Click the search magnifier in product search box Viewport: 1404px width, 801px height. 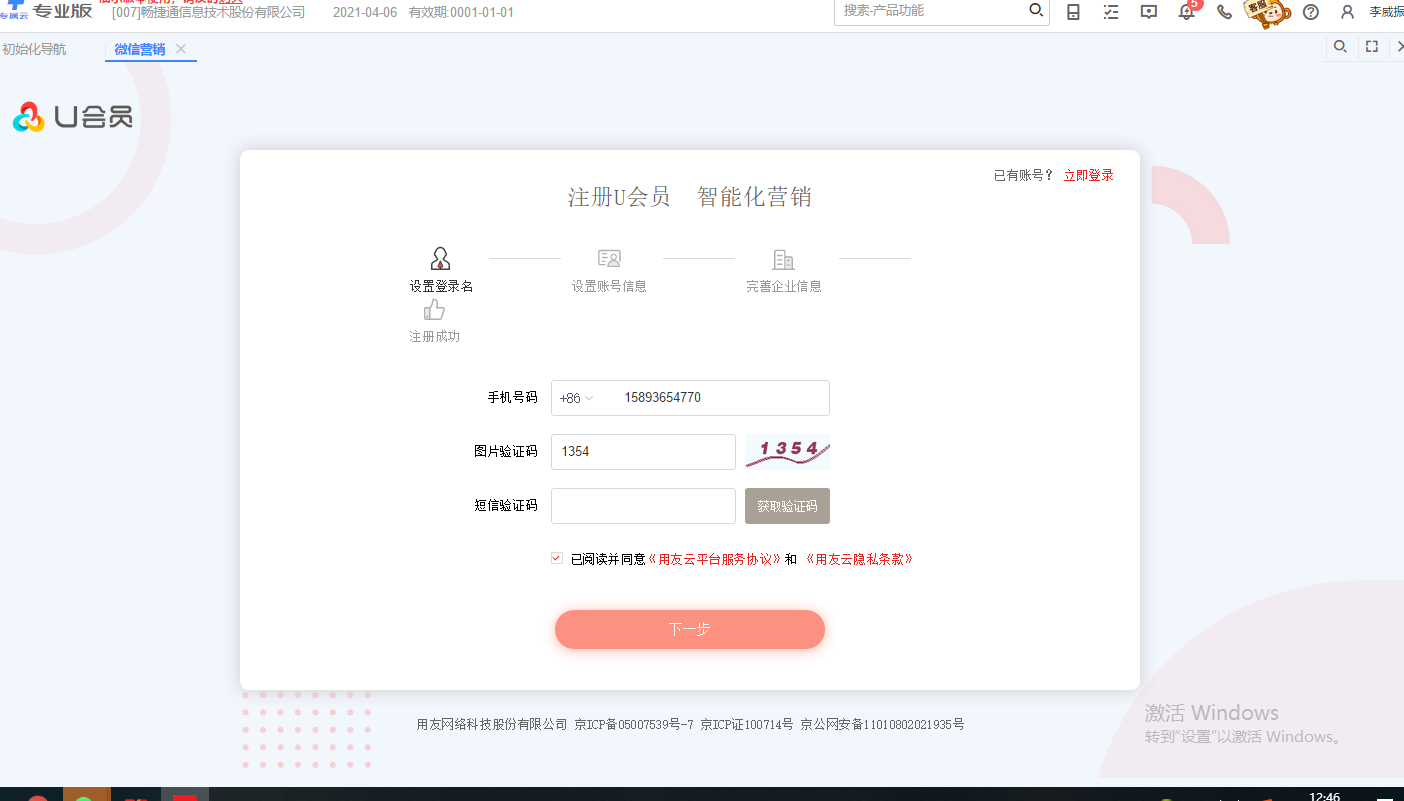pyautogui.click(x=1036, y=11)
